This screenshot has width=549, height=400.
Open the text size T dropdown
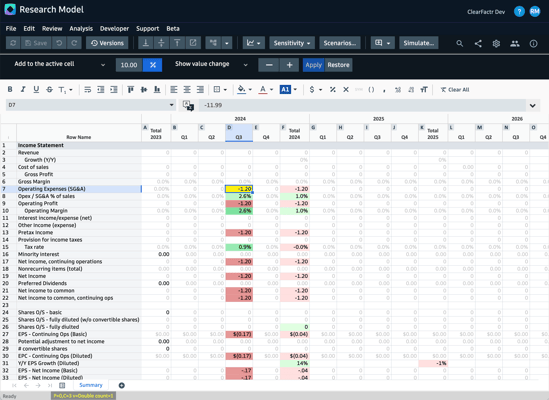coord(65,90)
